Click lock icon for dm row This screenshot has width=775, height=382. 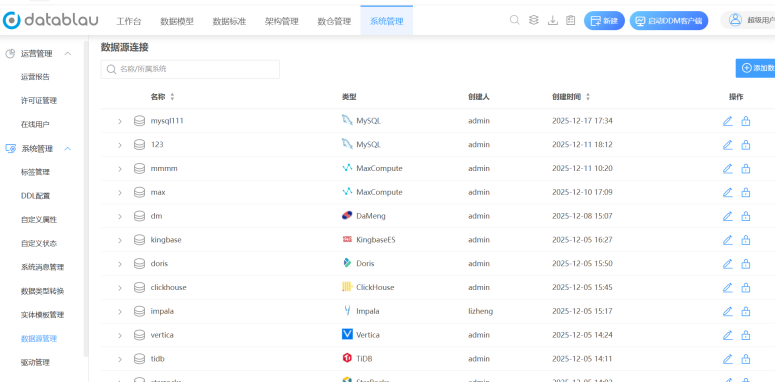(x=746, y=216)
